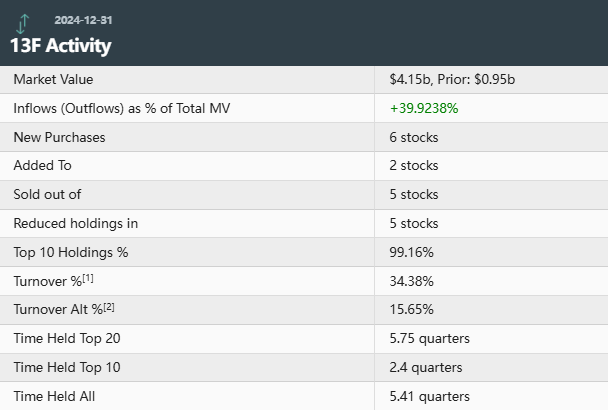Select the green +39.9238% inflows value

click(424, 108)
